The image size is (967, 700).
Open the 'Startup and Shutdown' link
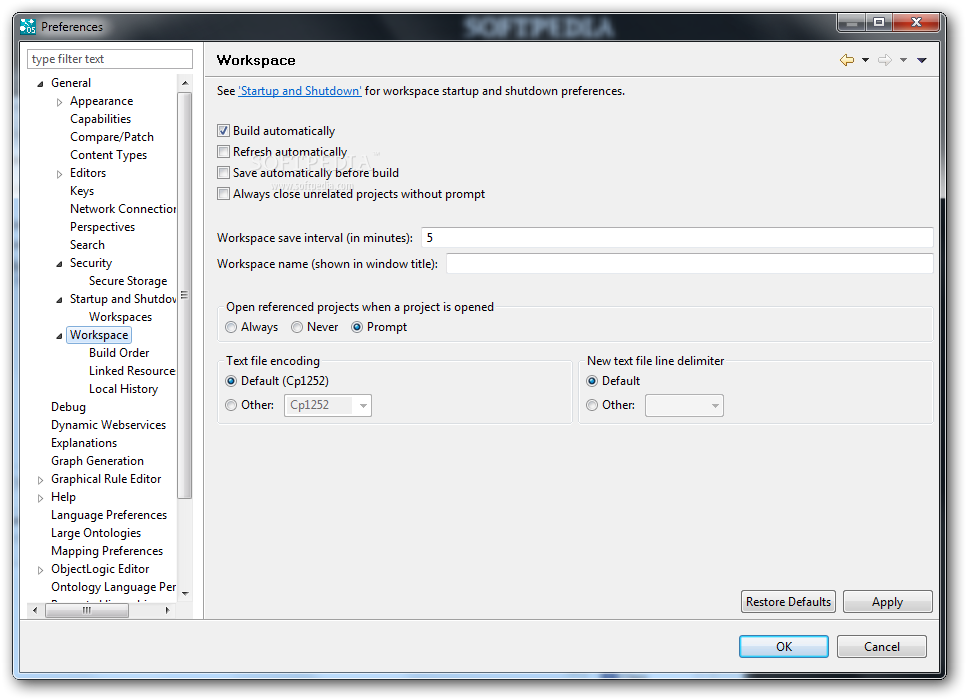[300, 91]
